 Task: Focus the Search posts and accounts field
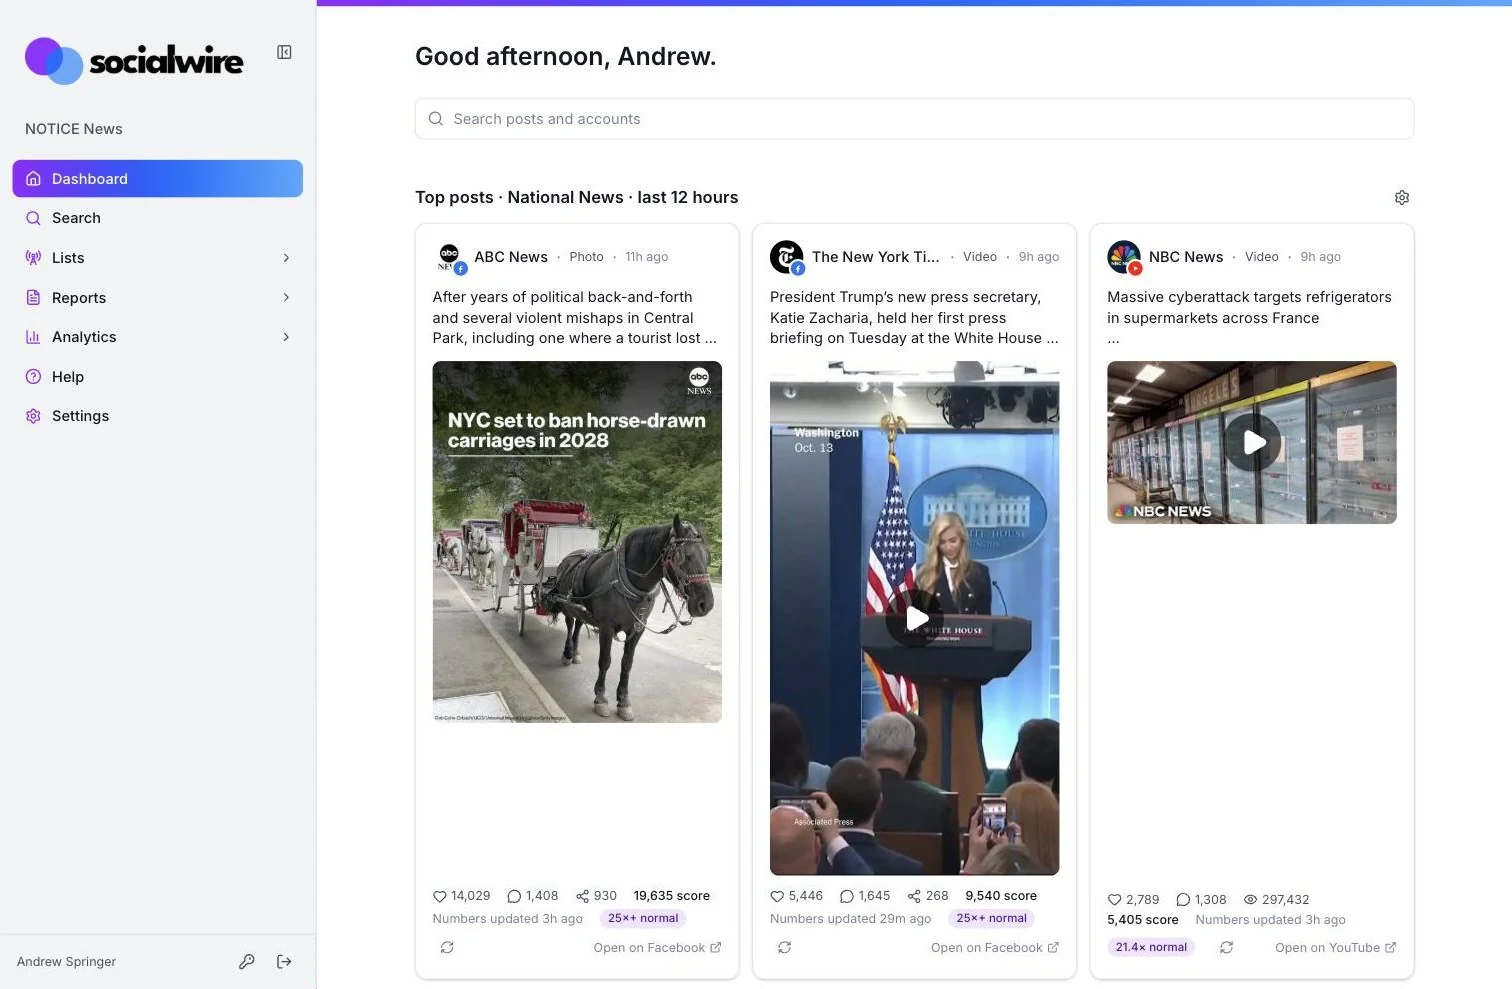pyautogui.click(x=914, y=119)
